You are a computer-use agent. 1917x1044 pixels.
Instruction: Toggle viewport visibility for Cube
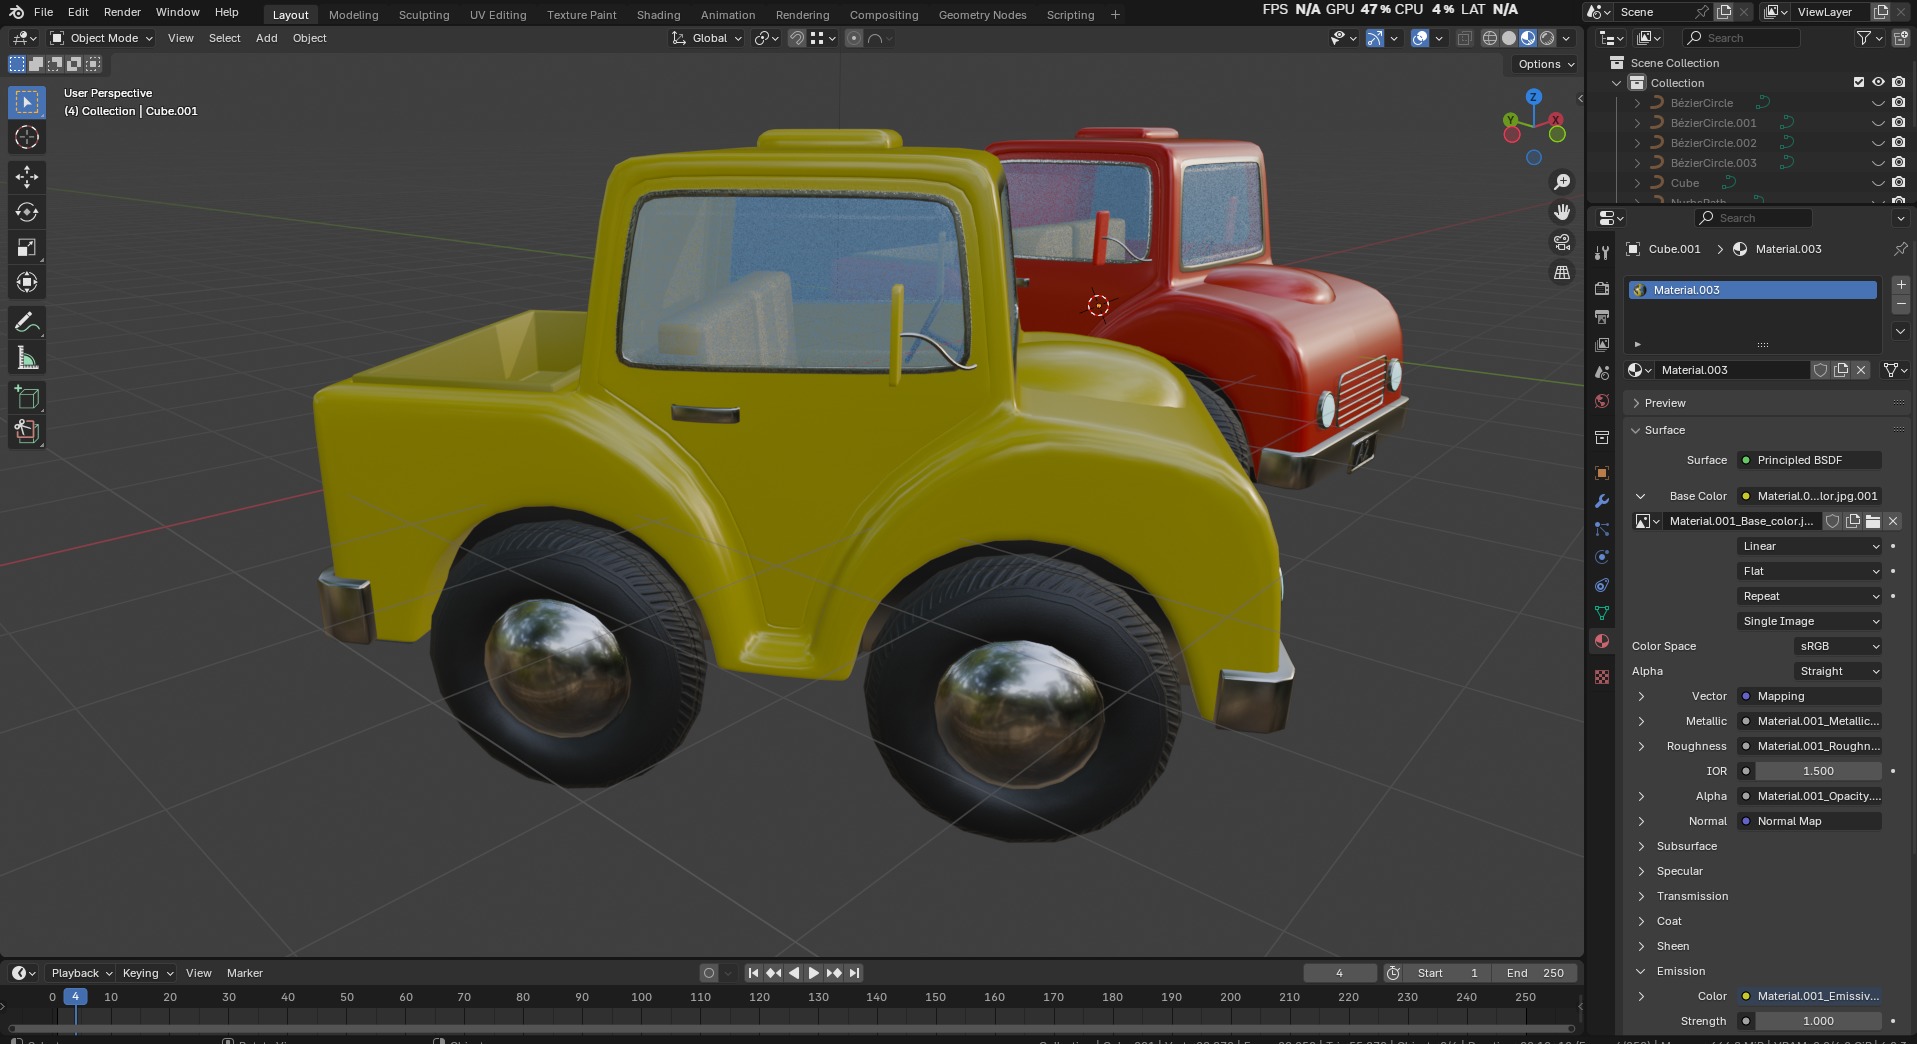pos(1878,183)
